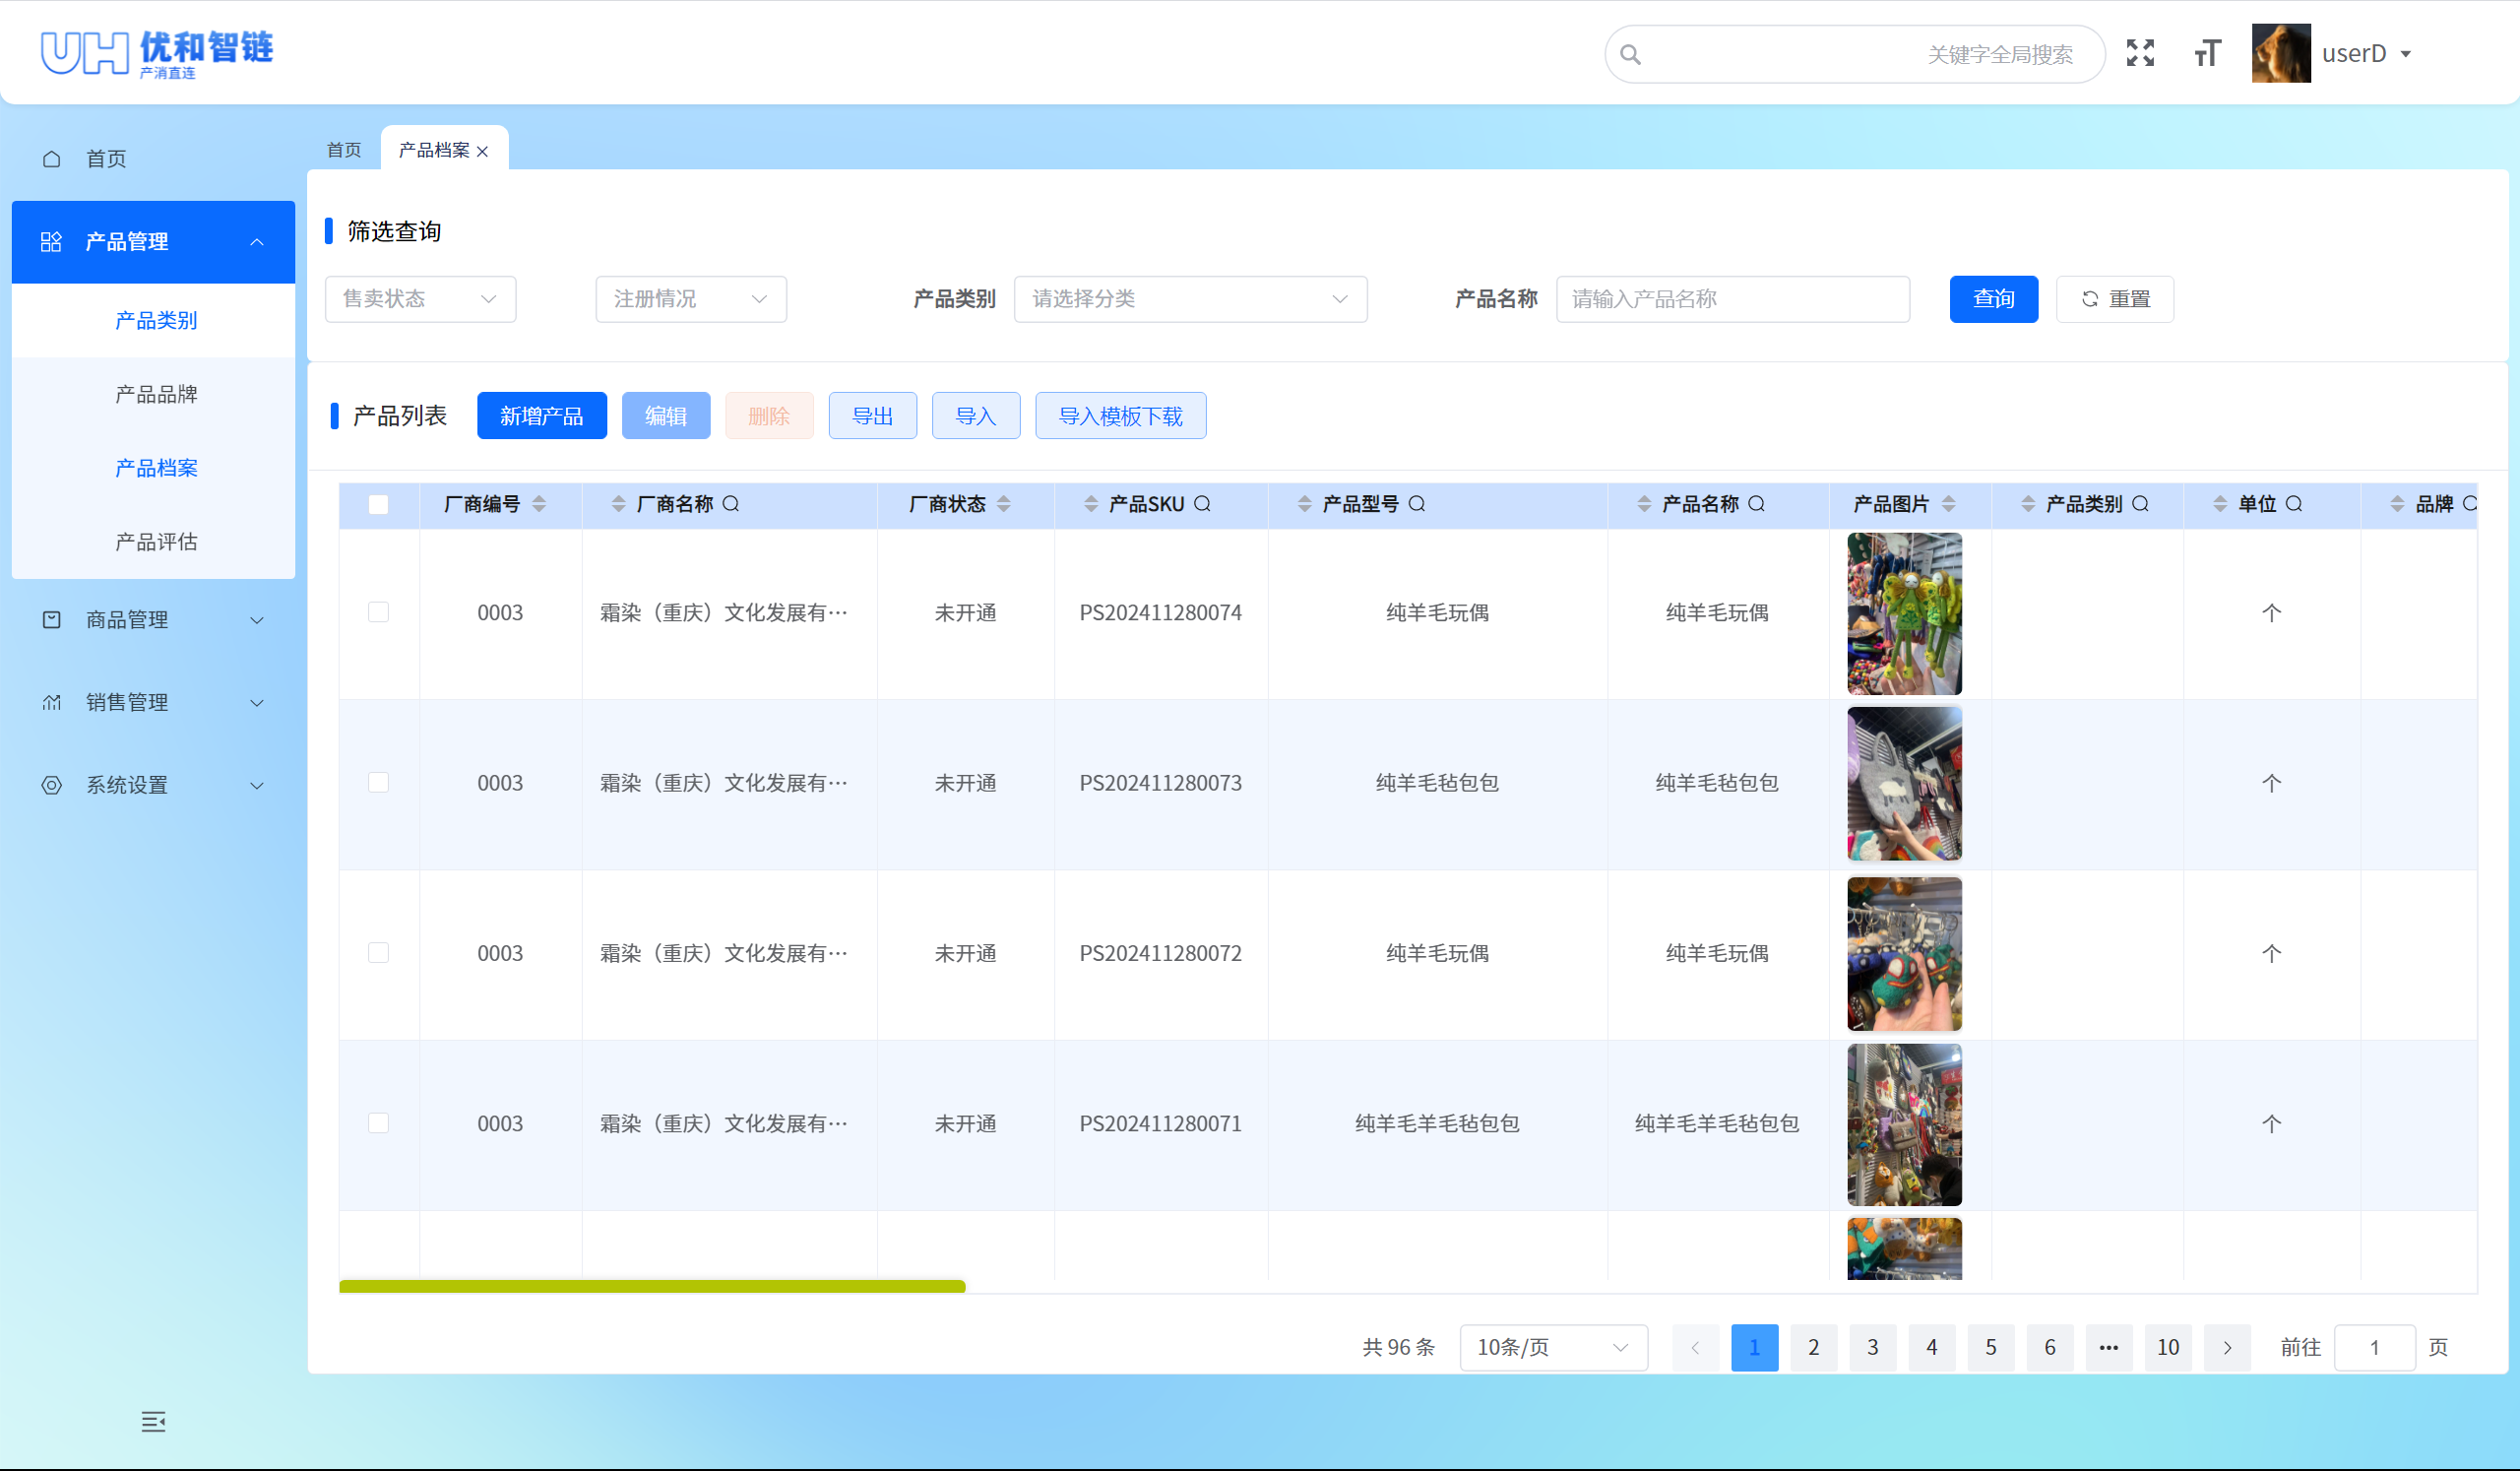The image size is (2520, 1471).
Task: Collapse the sidebar using the bottom toggle icon
Action: pyautogui.click(x=153, y=1422)
